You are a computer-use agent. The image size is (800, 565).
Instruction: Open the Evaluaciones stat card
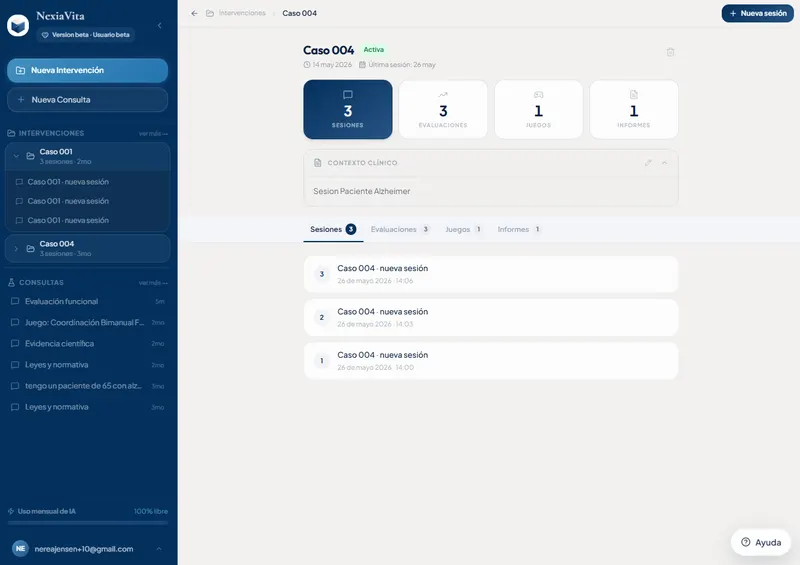(443, 109)
